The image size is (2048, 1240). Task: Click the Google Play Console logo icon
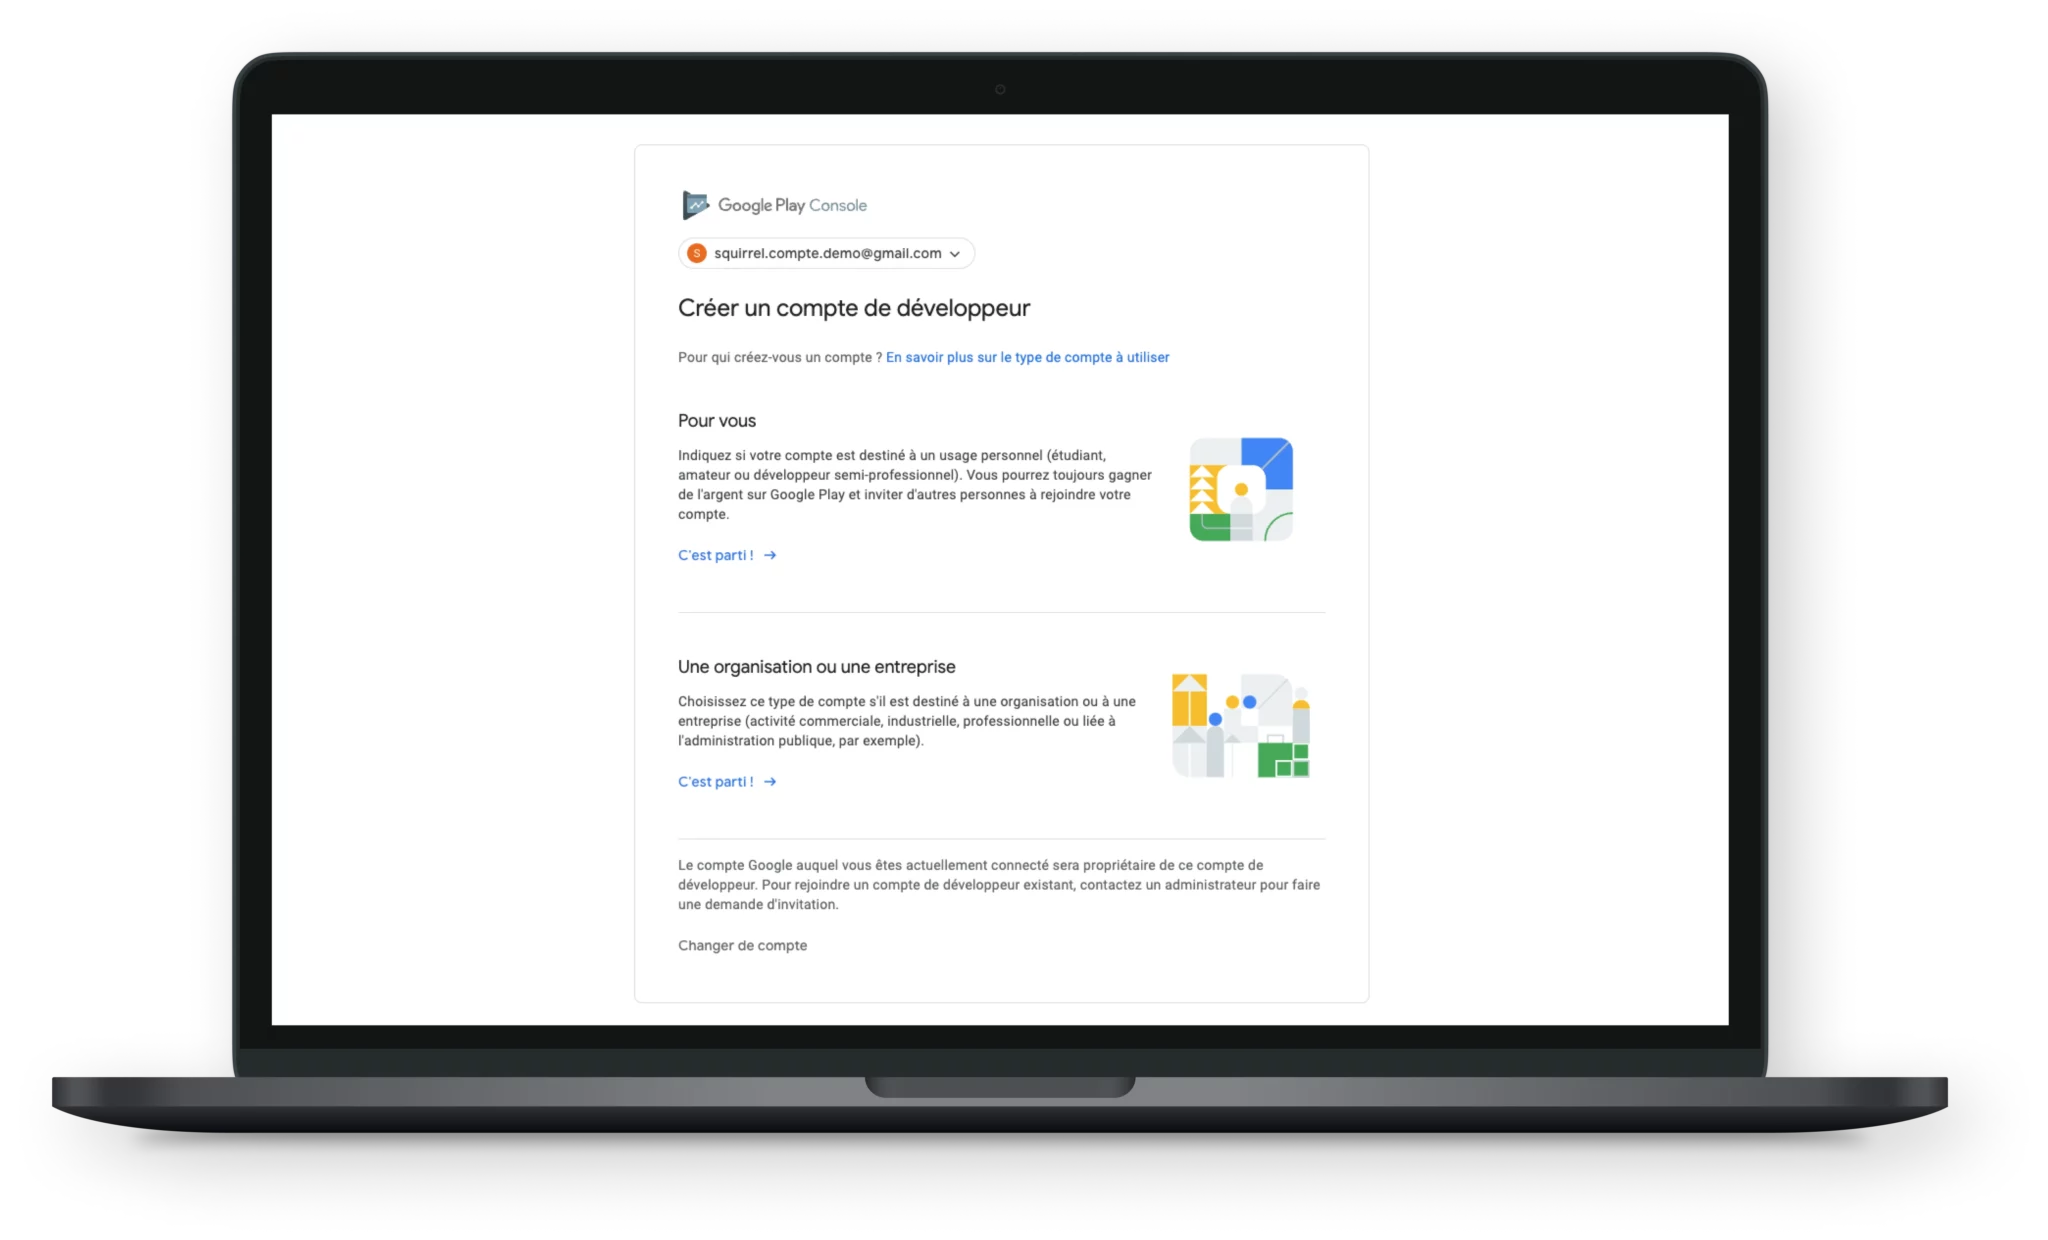695,205
